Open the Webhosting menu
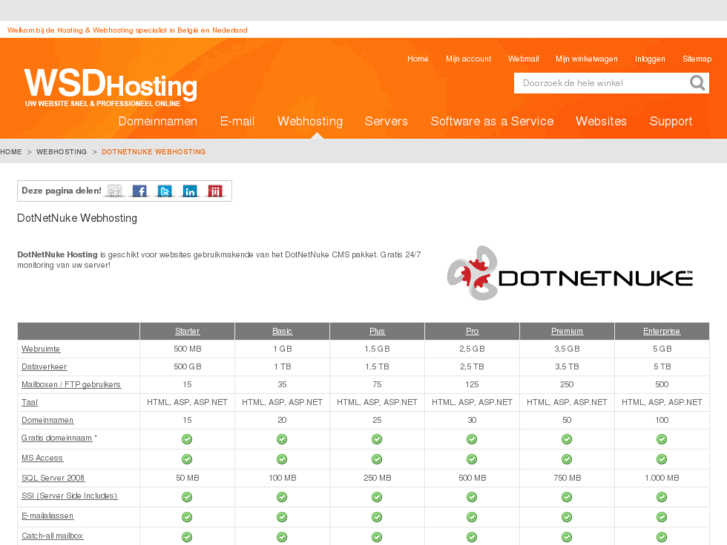The image size is (727, 545). [310, 122]
